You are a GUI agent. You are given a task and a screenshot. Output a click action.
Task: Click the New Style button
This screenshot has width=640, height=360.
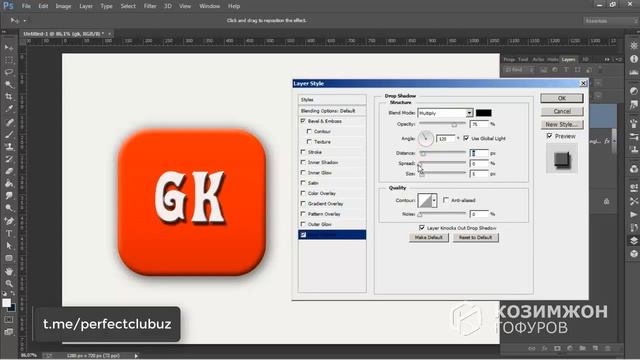562,124
